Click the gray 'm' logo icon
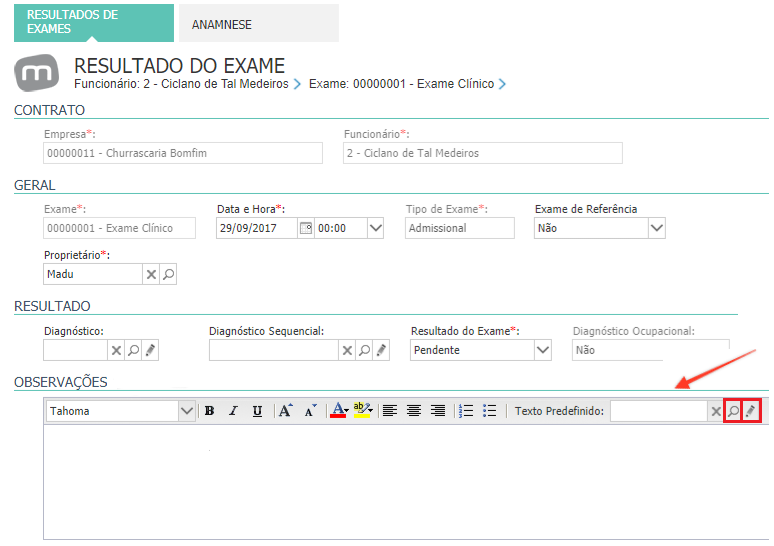774x546 pixels. point(37,73)
